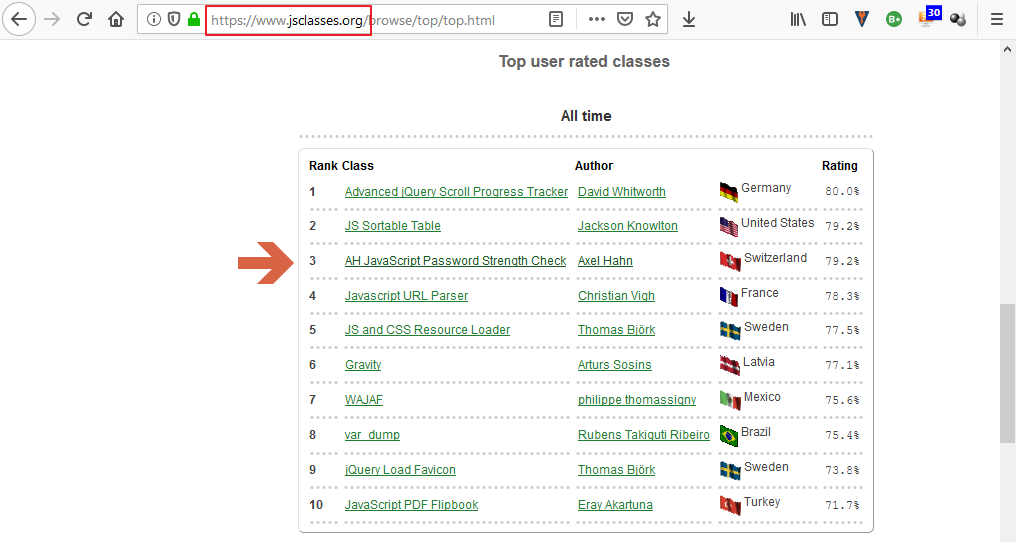Toggle reader view icon
Image resolution: width=1016 pixels, height=542 pixels.
(x=556, y=19)
